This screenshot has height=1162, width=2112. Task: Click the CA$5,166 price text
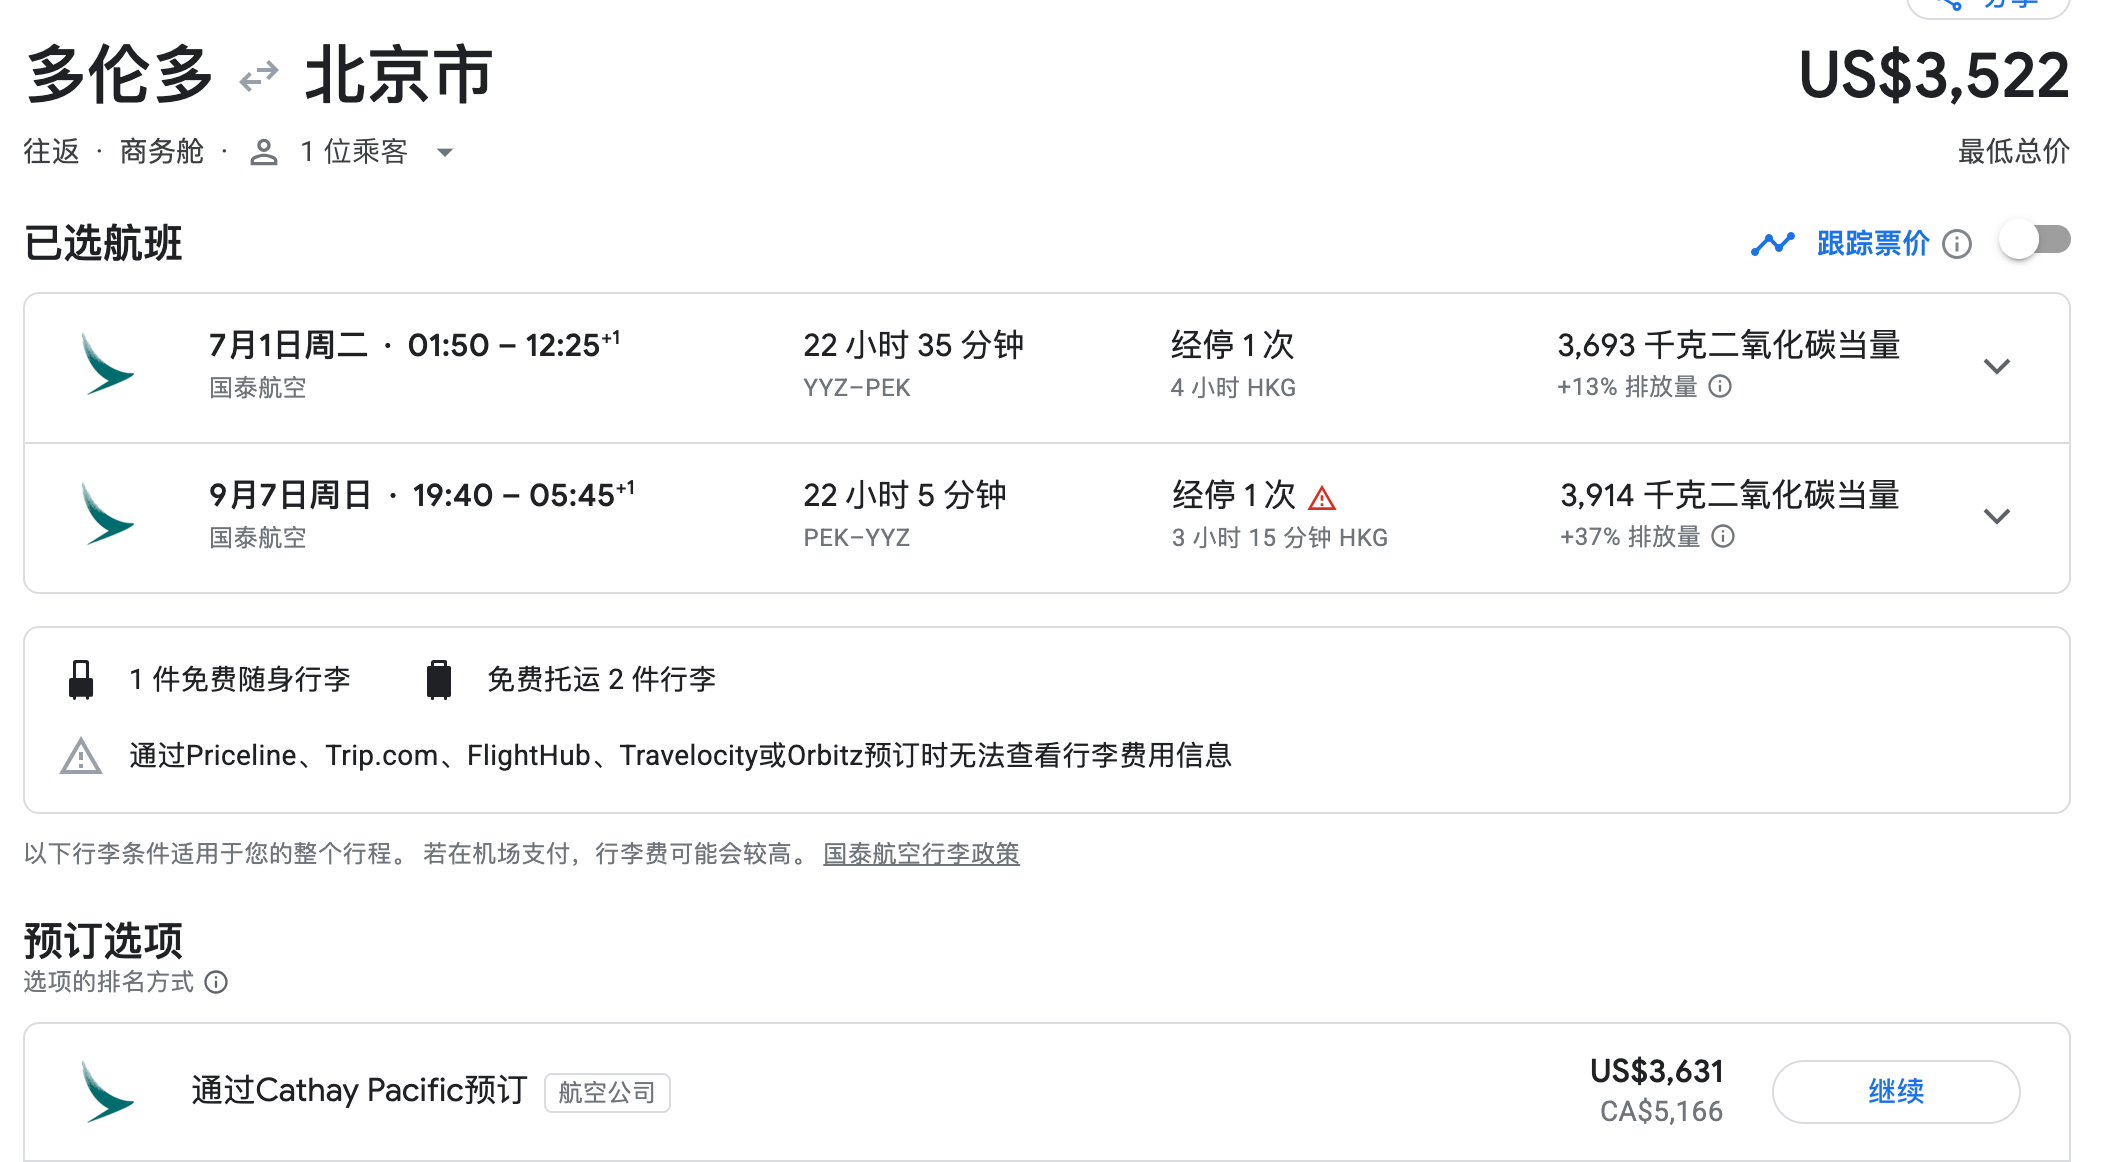point(1661,1111)
